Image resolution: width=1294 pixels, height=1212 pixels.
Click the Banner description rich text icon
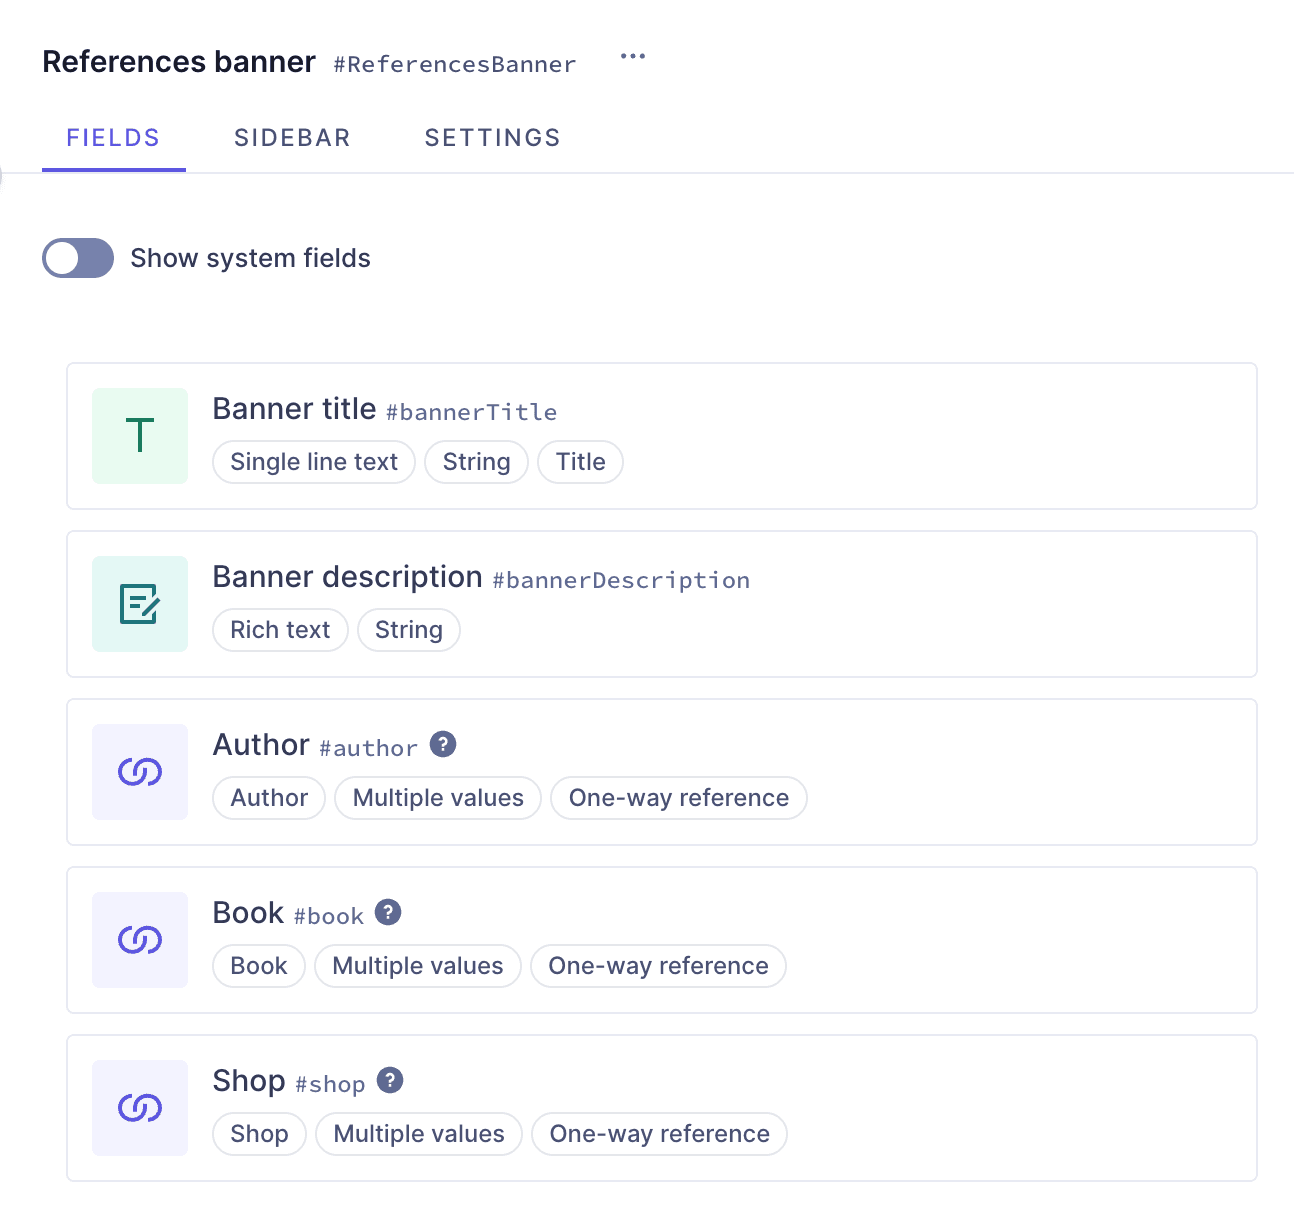pyautogui.click(x=139, y=603)
